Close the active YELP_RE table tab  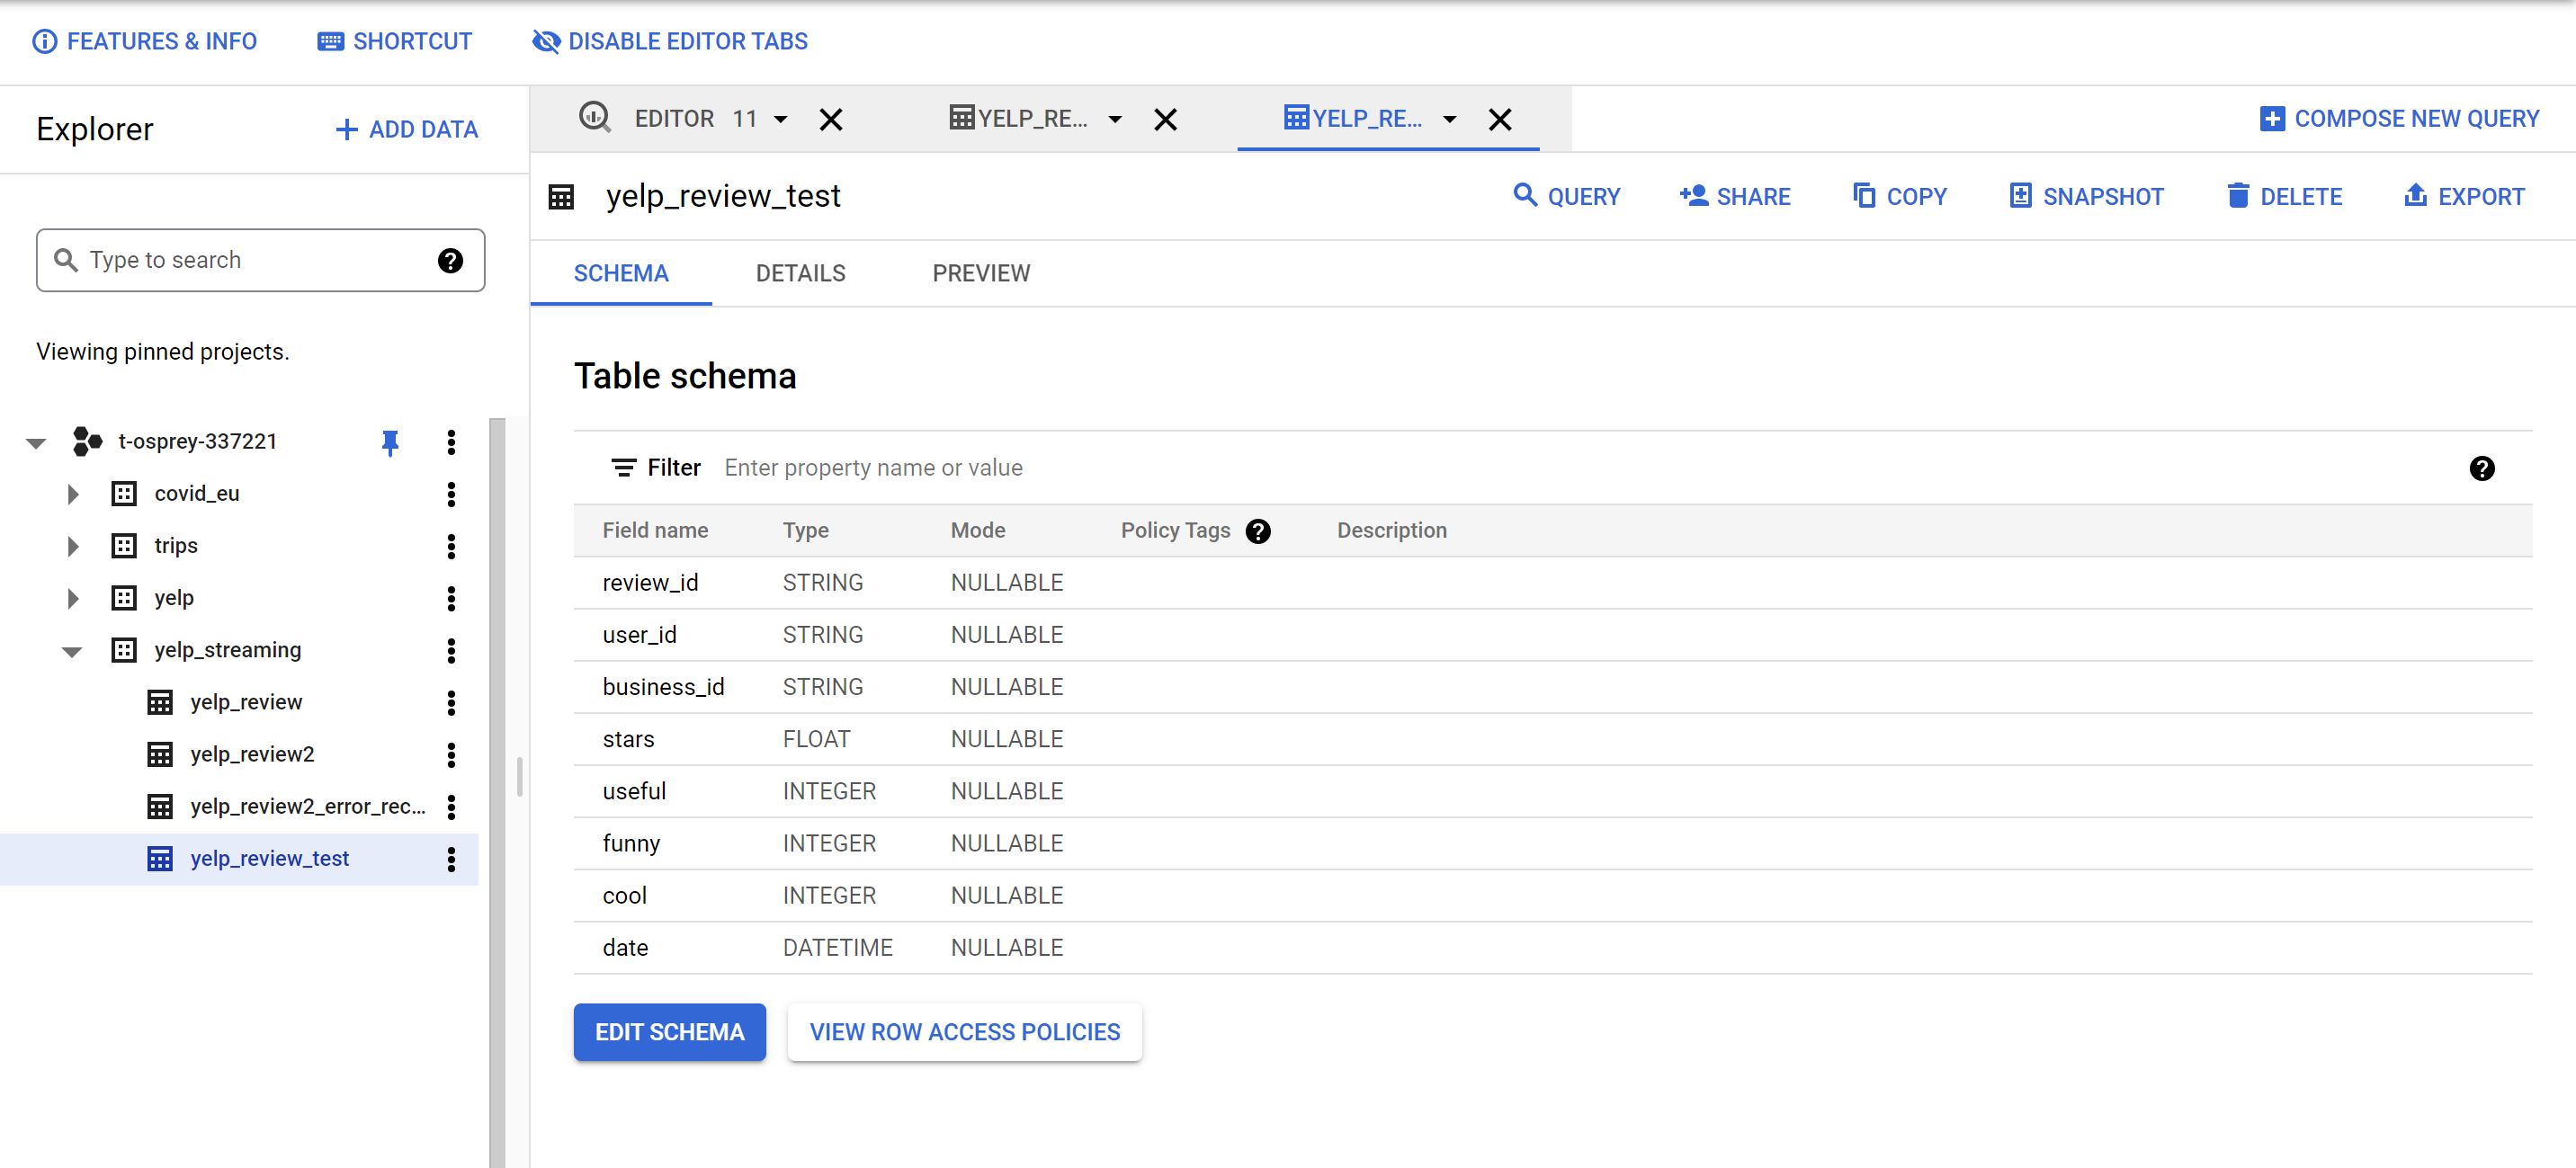point(1500,119)
